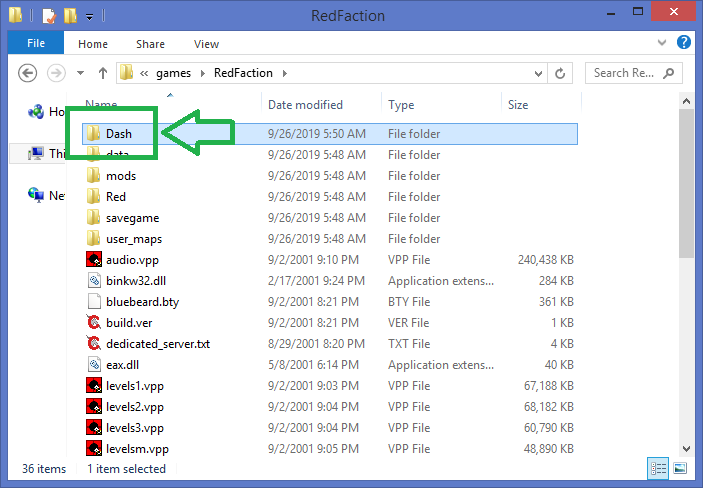Switch to the View tab

[206, 44]
